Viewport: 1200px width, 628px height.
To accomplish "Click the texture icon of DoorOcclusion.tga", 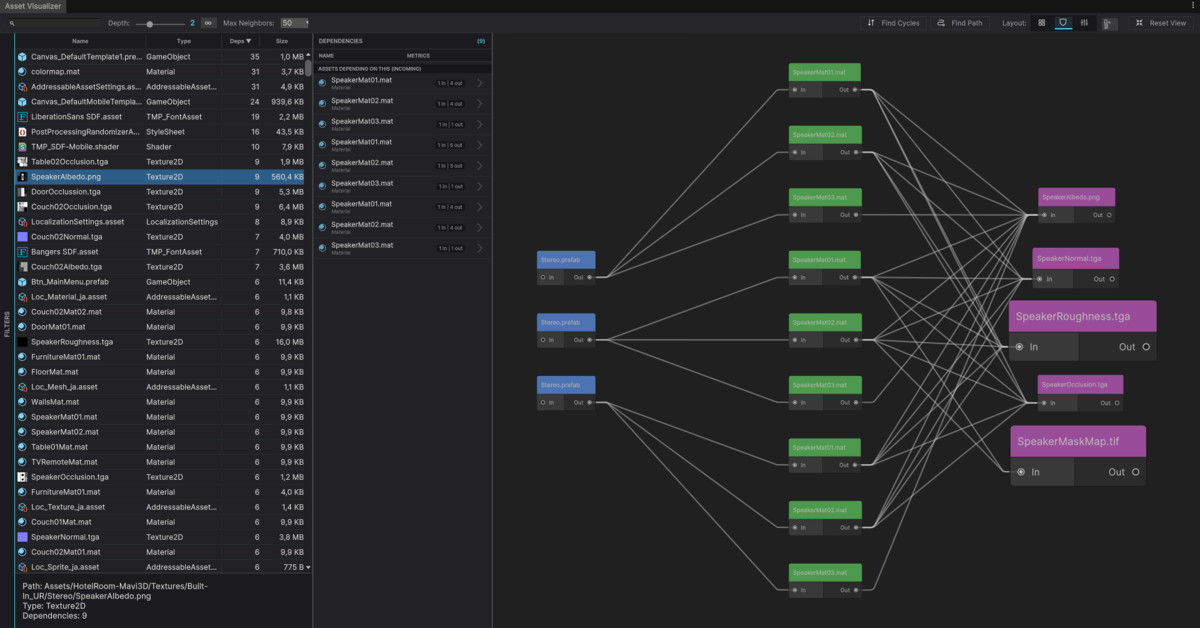I will (22, 192).
